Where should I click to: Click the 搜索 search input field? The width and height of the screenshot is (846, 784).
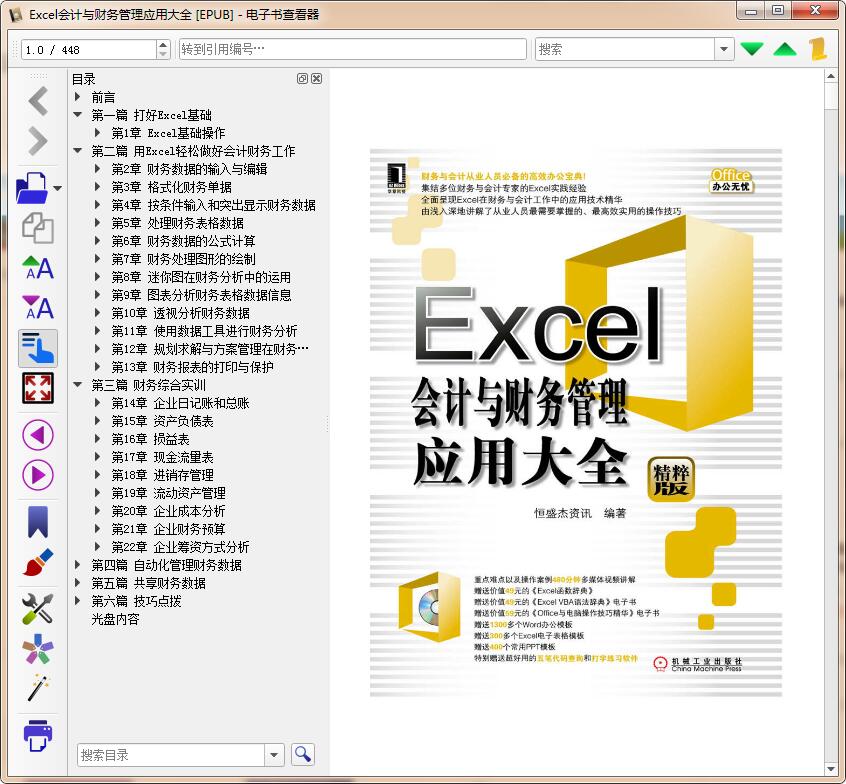[x=625, y=49]
